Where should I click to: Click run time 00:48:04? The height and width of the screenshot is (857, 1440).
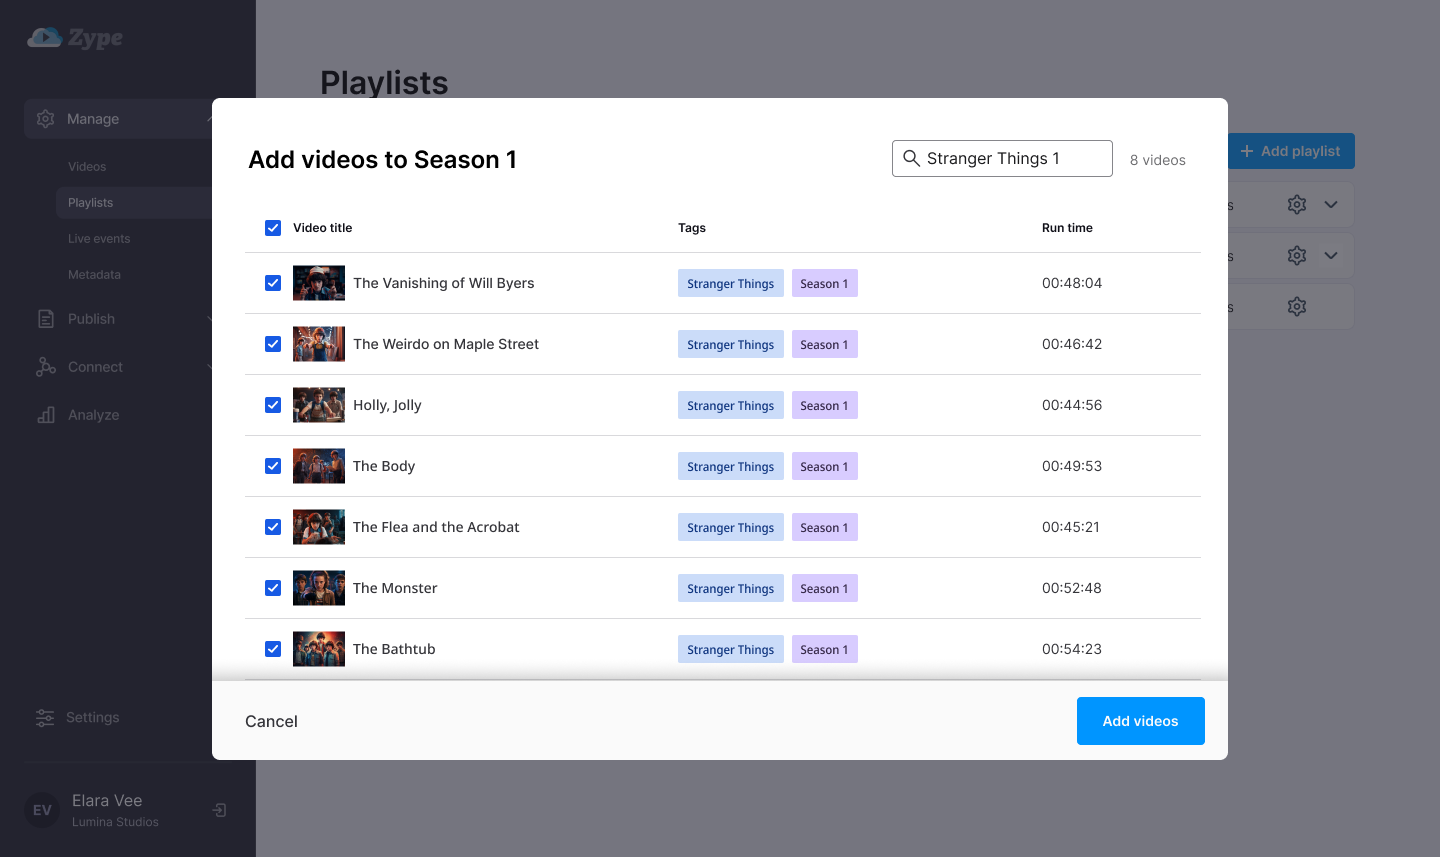pos(1072,283)
